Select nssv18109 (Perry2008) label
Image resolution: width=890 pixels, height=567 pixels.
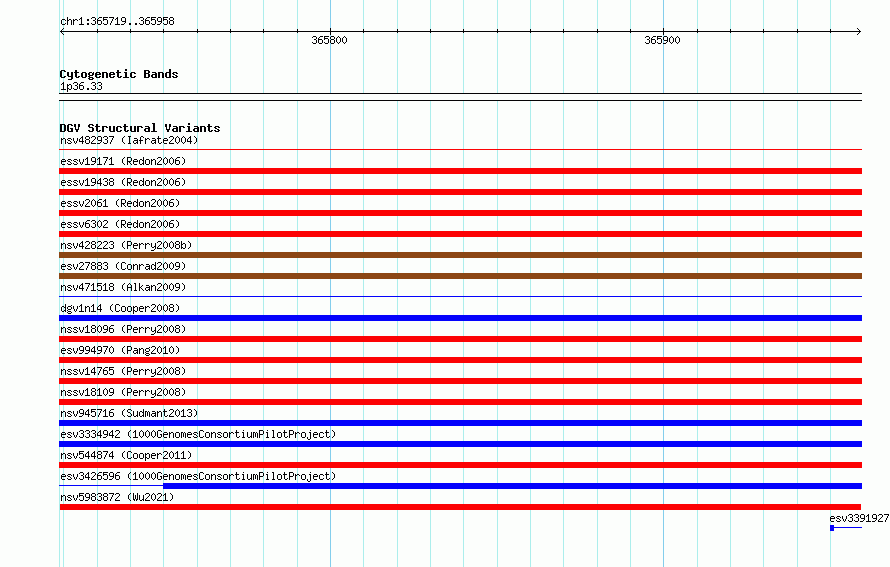point(123,392)
